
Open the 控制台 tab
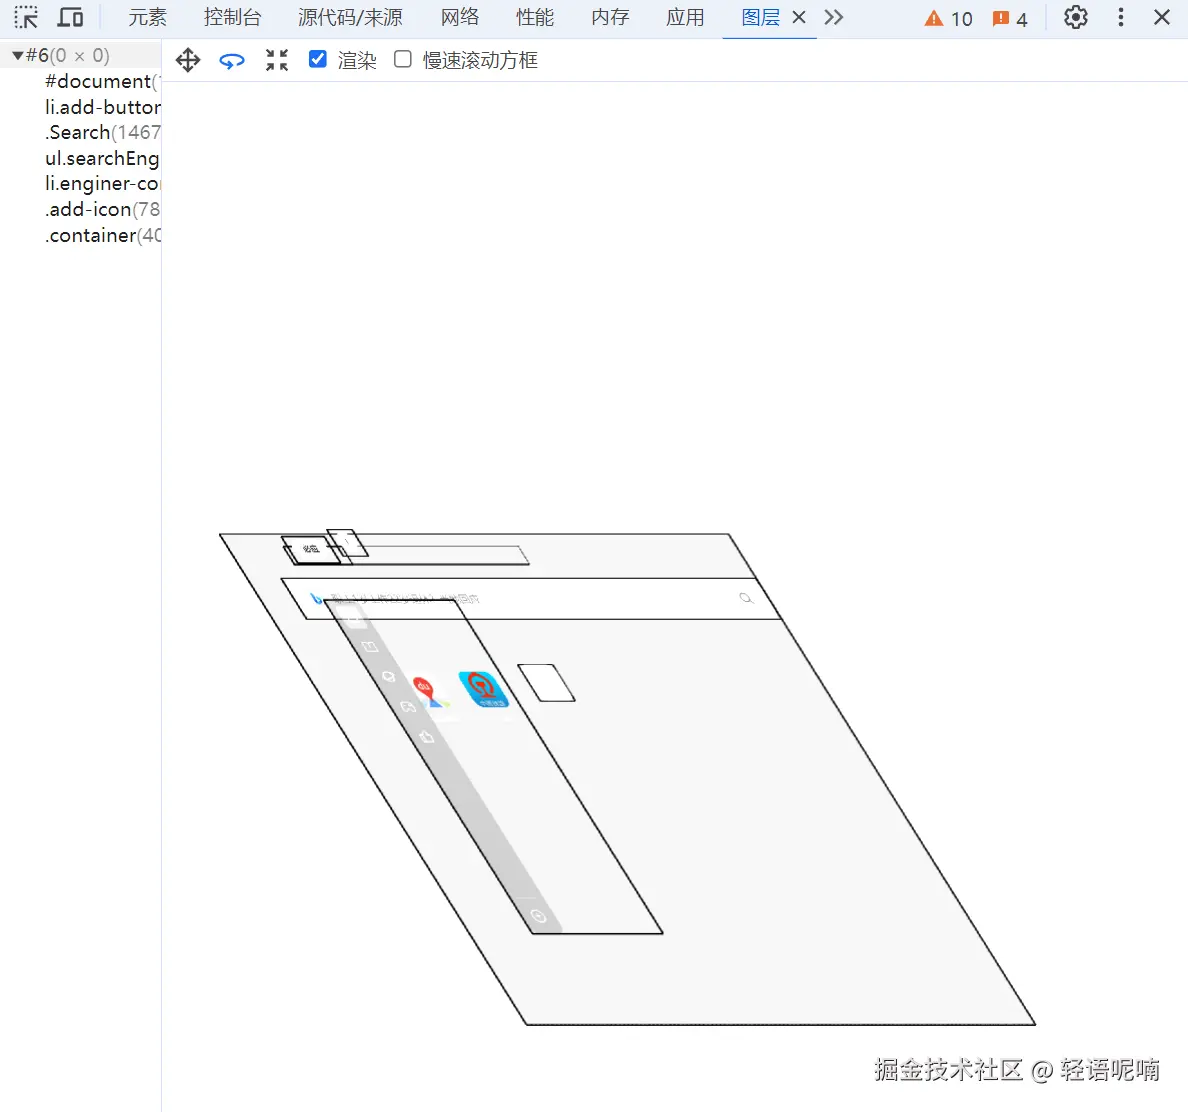click(x=233, y=17)
